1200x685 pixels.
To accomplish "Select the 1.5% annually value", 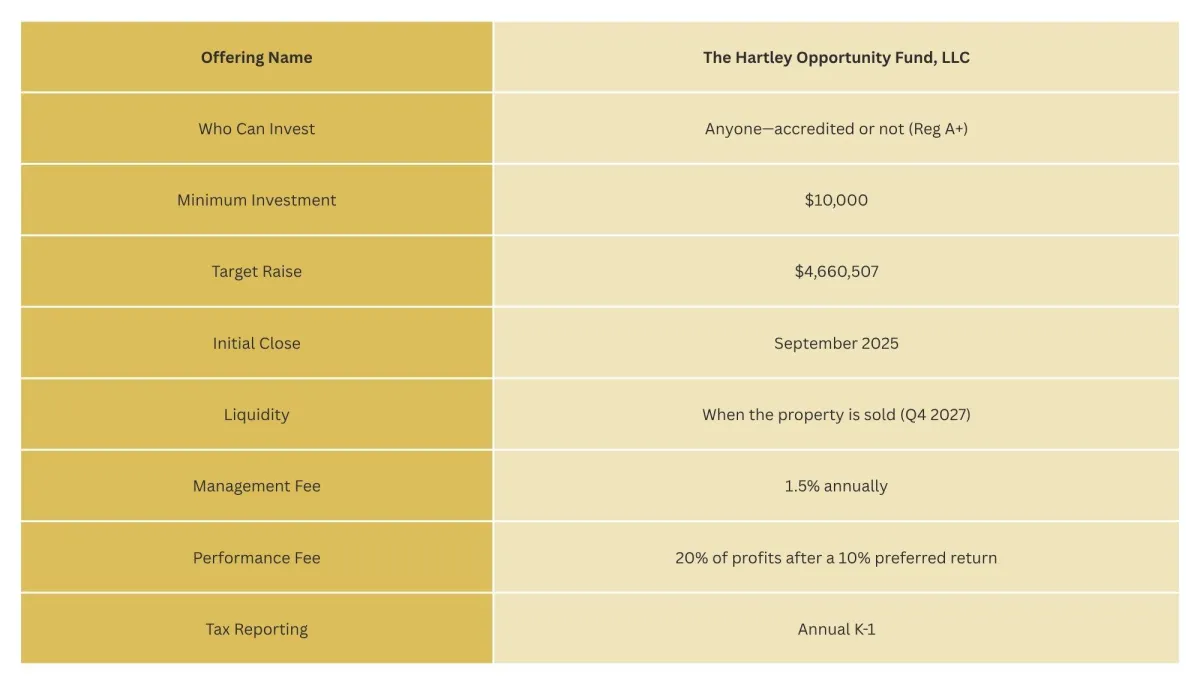I will tap(836, 486).
